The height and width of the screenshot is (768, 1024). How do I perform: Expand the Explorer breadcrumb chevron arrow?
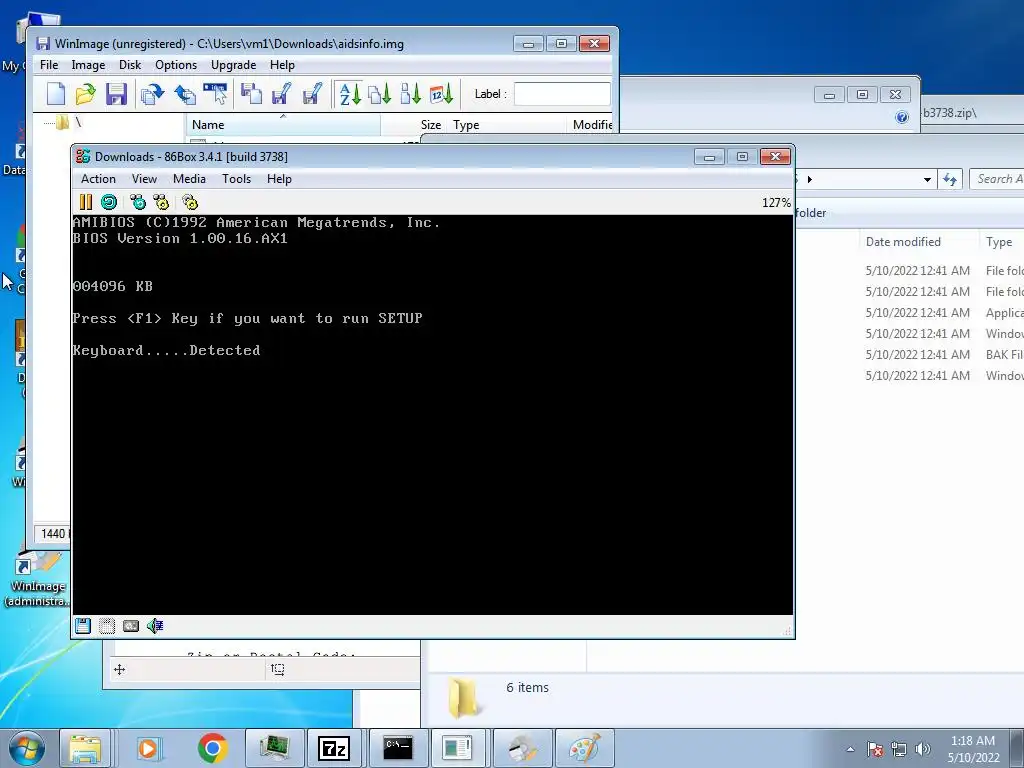(x=810, y=179)
